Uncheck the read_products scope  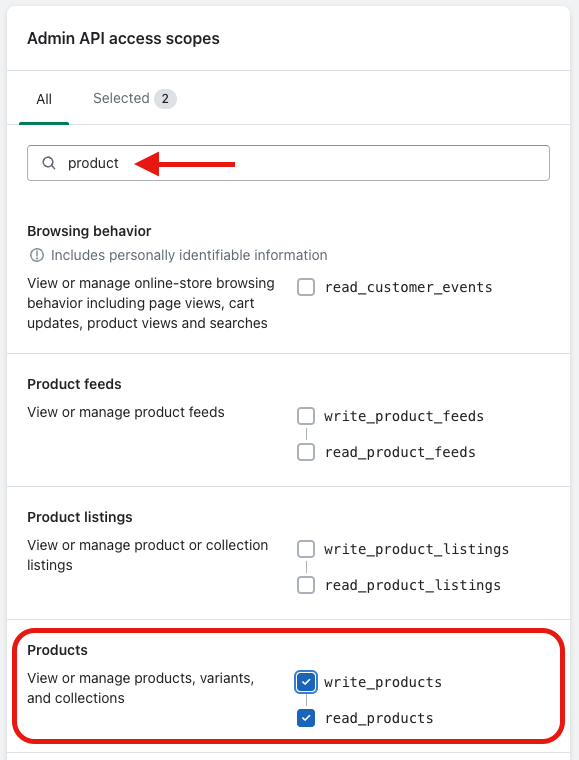(x=306, y=718)
